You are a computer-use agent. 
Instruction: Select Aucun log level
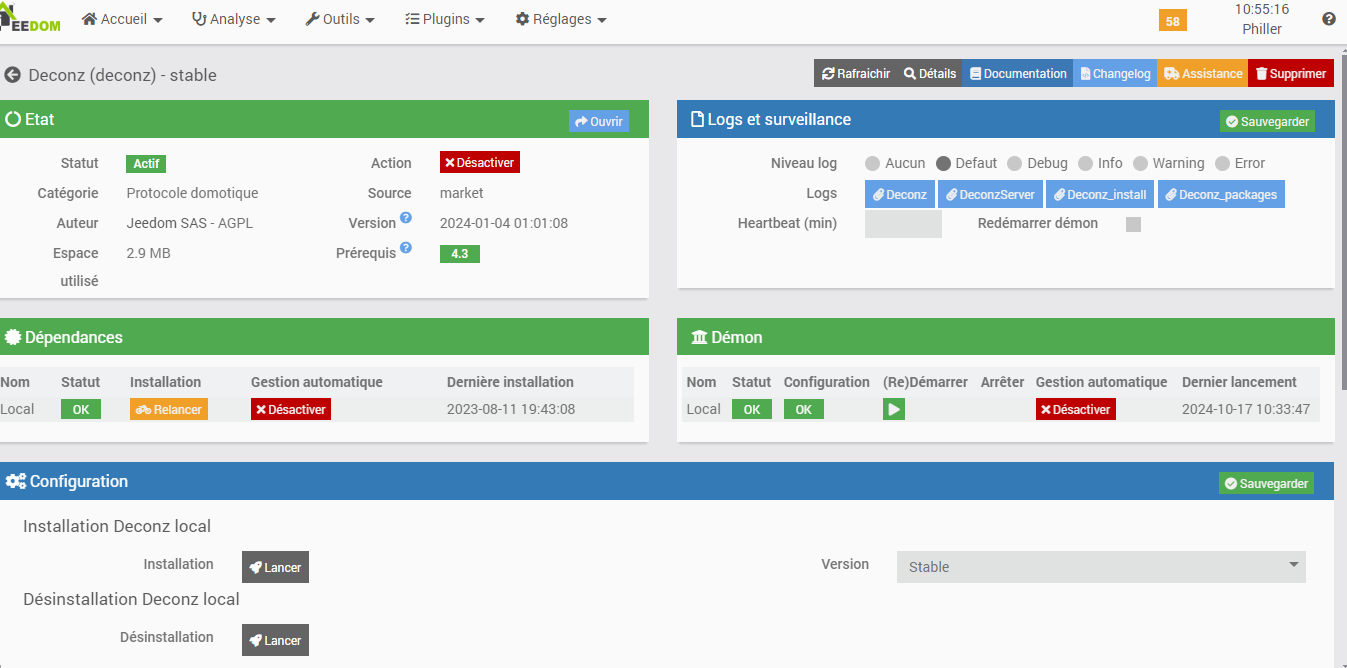[x=872, y=163]
